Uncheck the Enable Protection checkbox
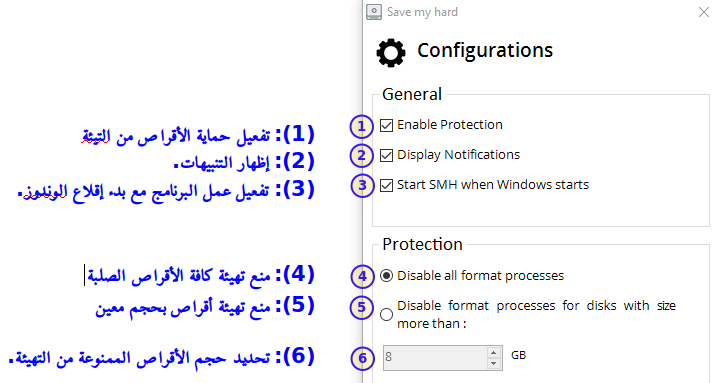This screenshot has height=383, width=713. coord(387,125)
